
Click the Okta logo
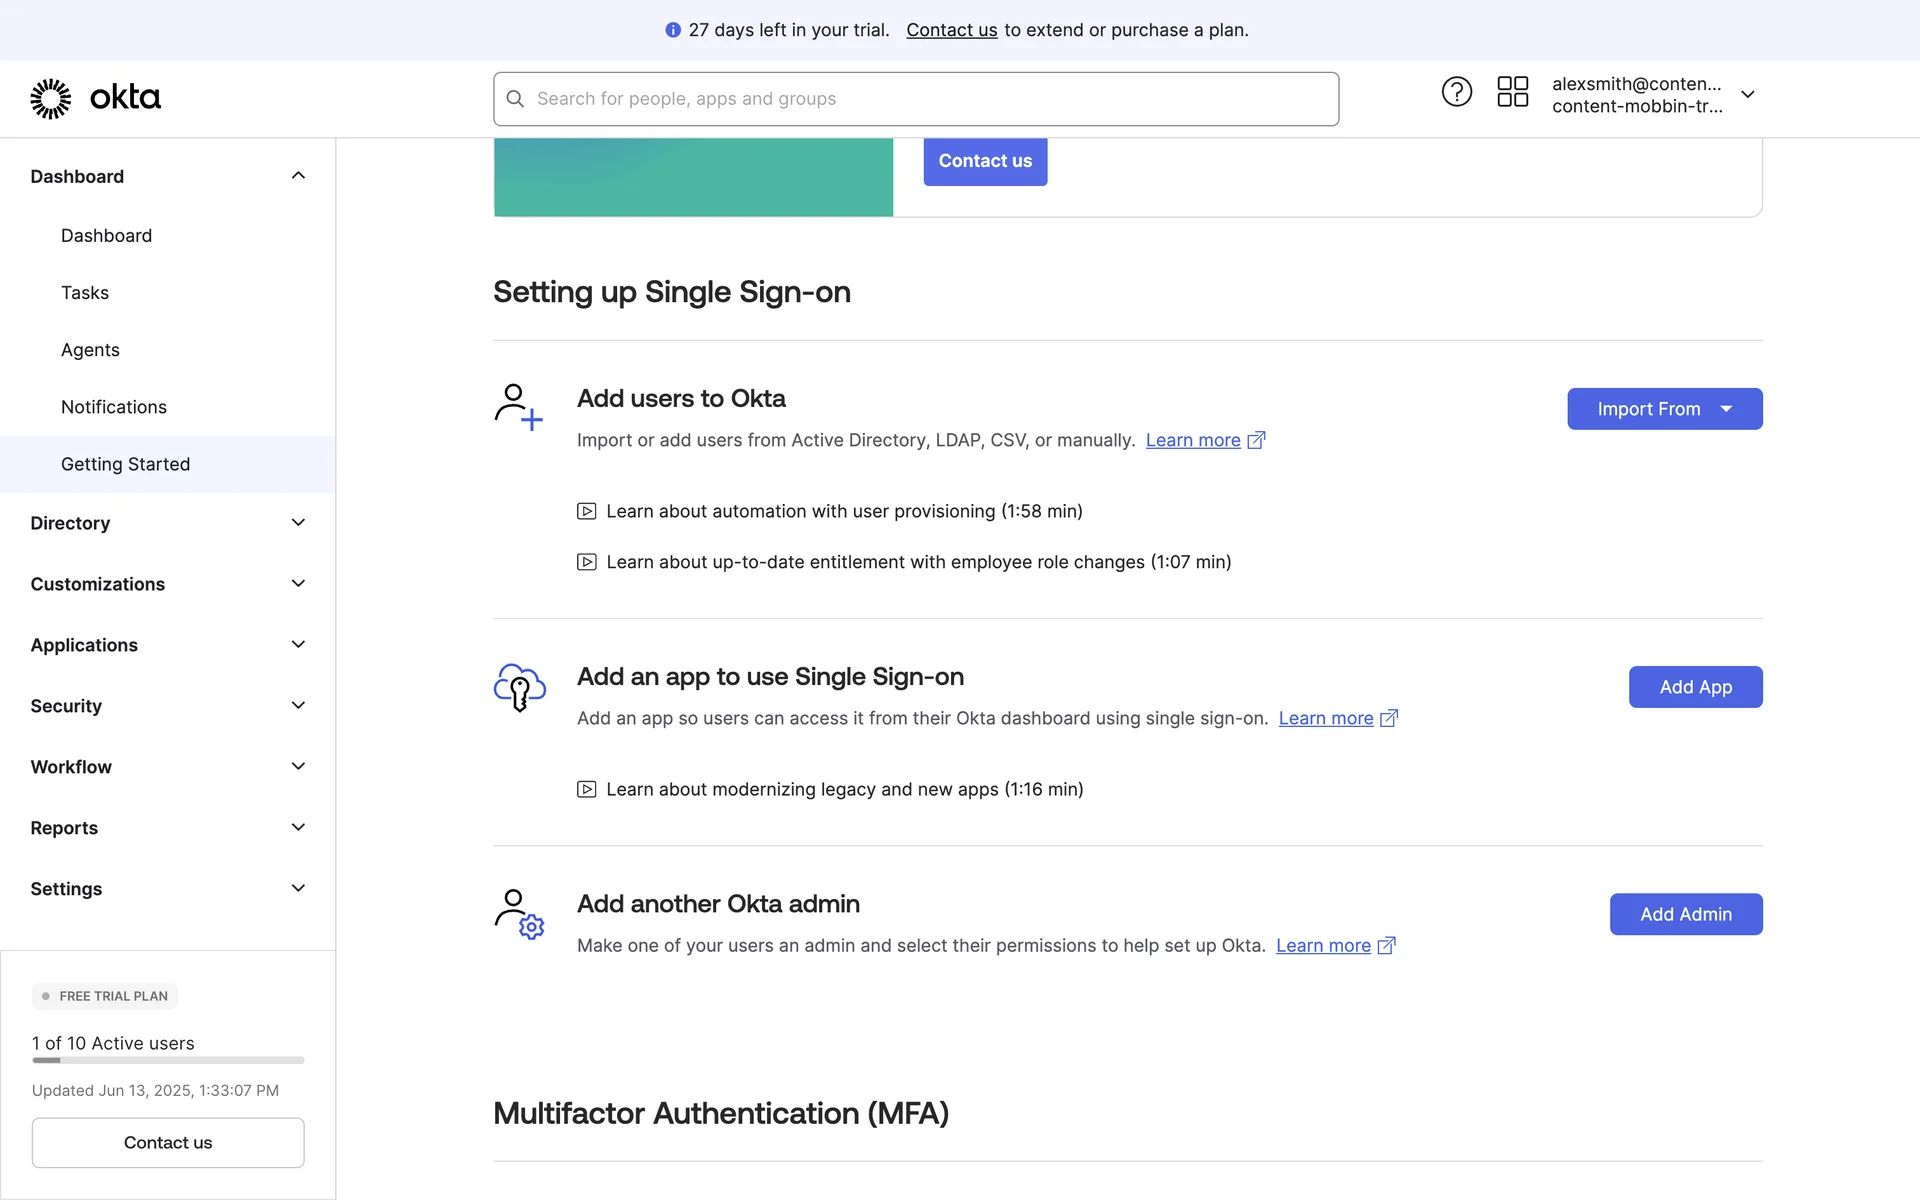tap(96, 98)
